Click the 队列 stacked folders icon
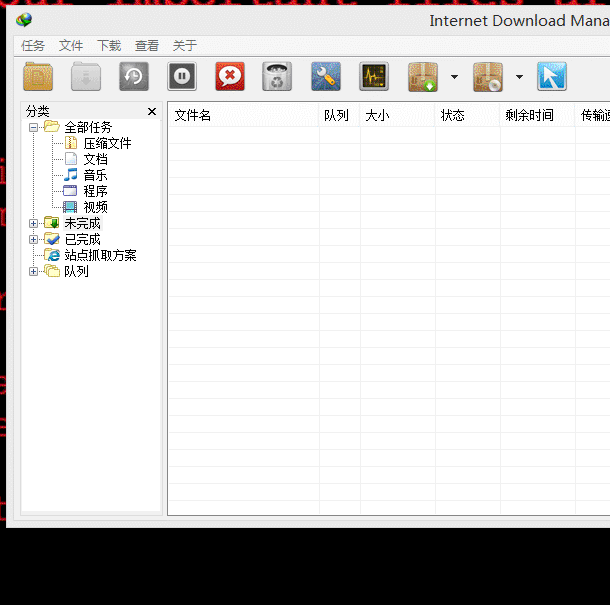This screenshot has width=610, height=605. pyautogui.click(x=52, y=271)
